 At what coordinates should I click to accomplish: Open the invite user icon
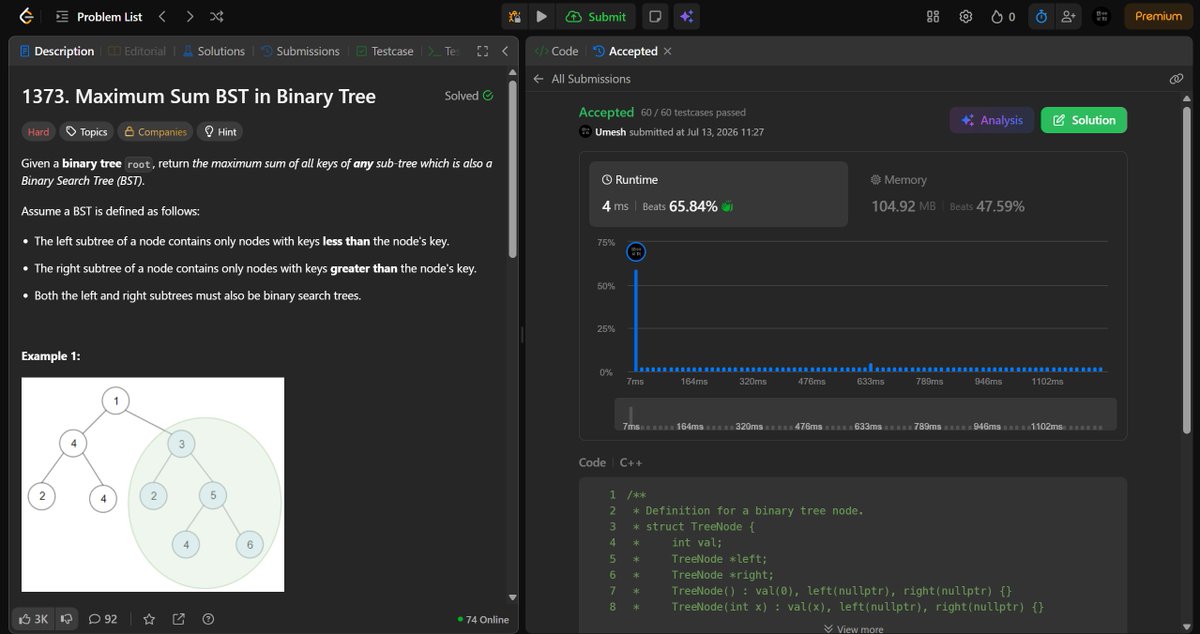click(1069, 17)
